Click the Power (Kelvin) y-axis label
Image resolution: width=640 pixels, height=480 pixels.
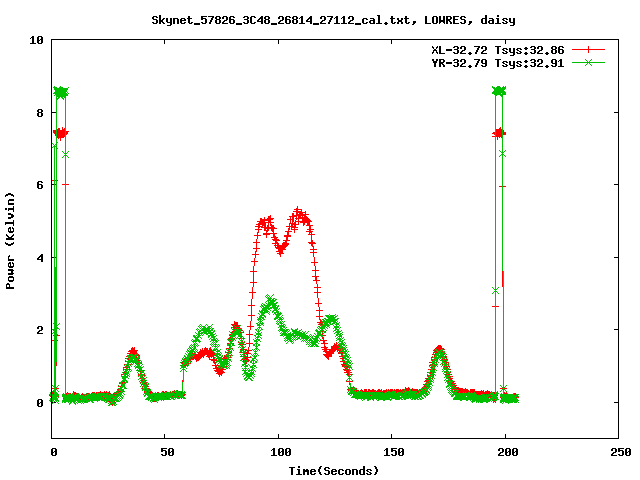click(10, 241)
